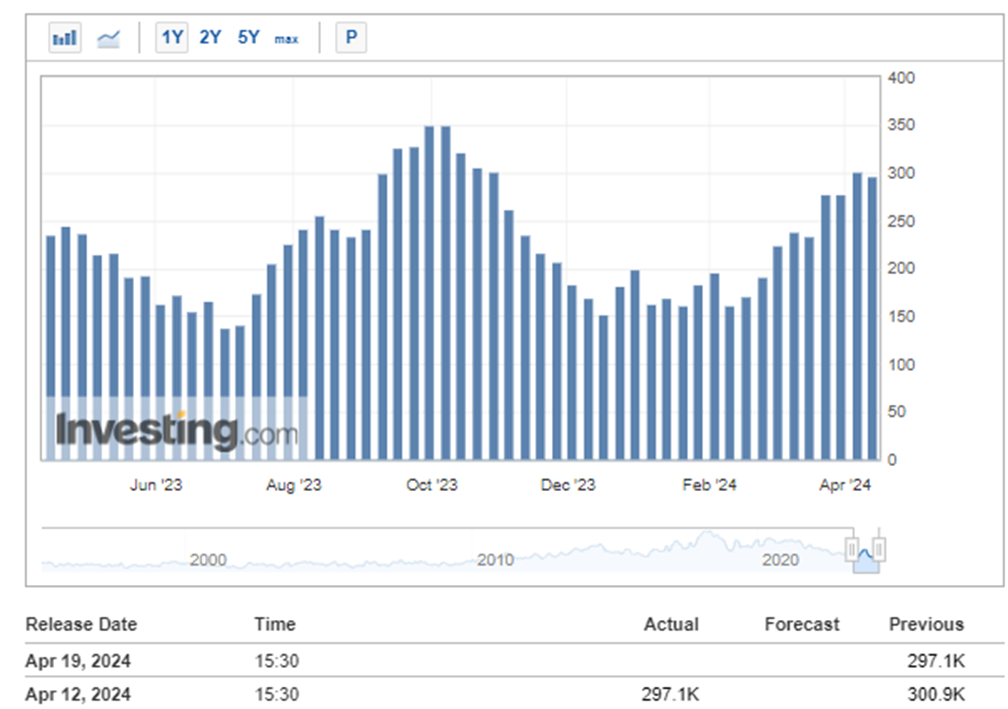Grab the left range slider handle

[x=852, y=550]
